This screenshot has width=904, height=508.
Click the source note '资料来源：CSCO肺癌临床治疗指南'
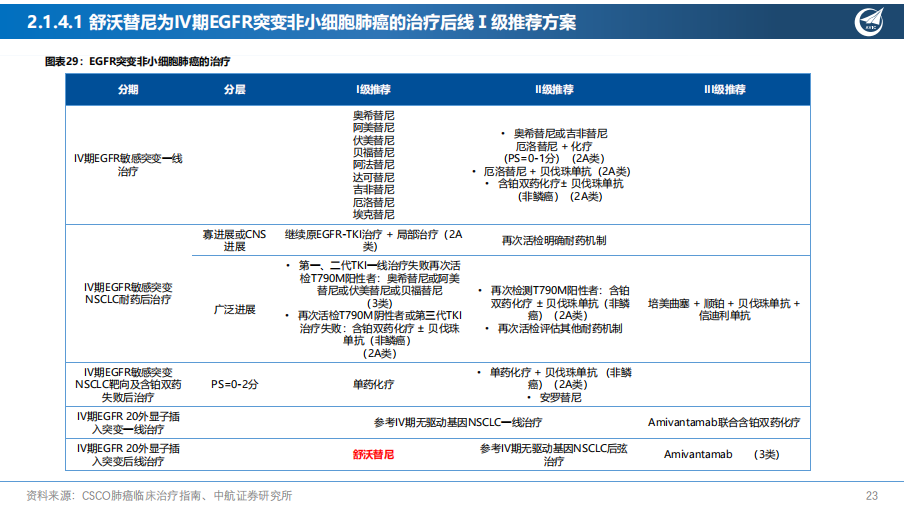159,496
